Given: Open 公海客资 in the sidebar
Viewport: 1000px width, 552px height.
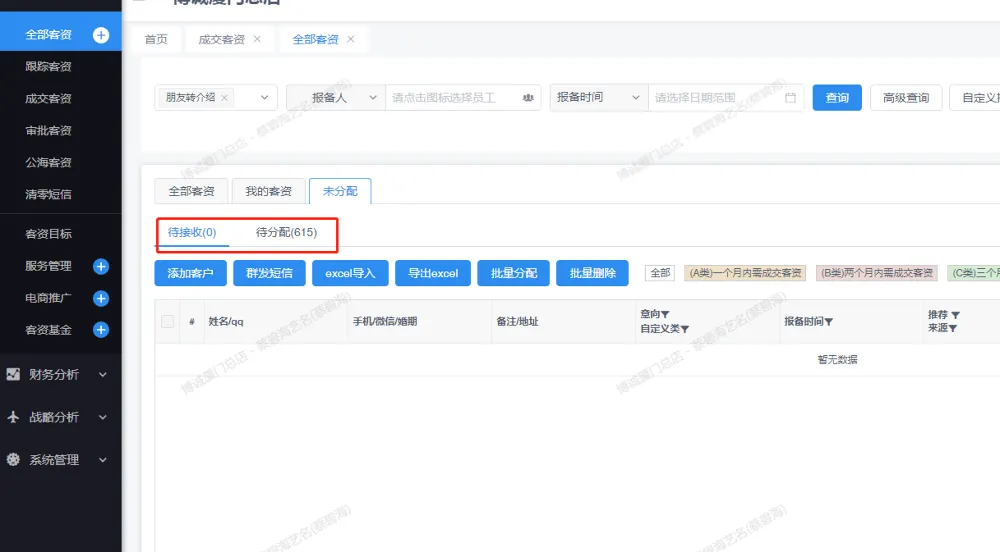Looking at the screenshot, I should tap(48, 162).
